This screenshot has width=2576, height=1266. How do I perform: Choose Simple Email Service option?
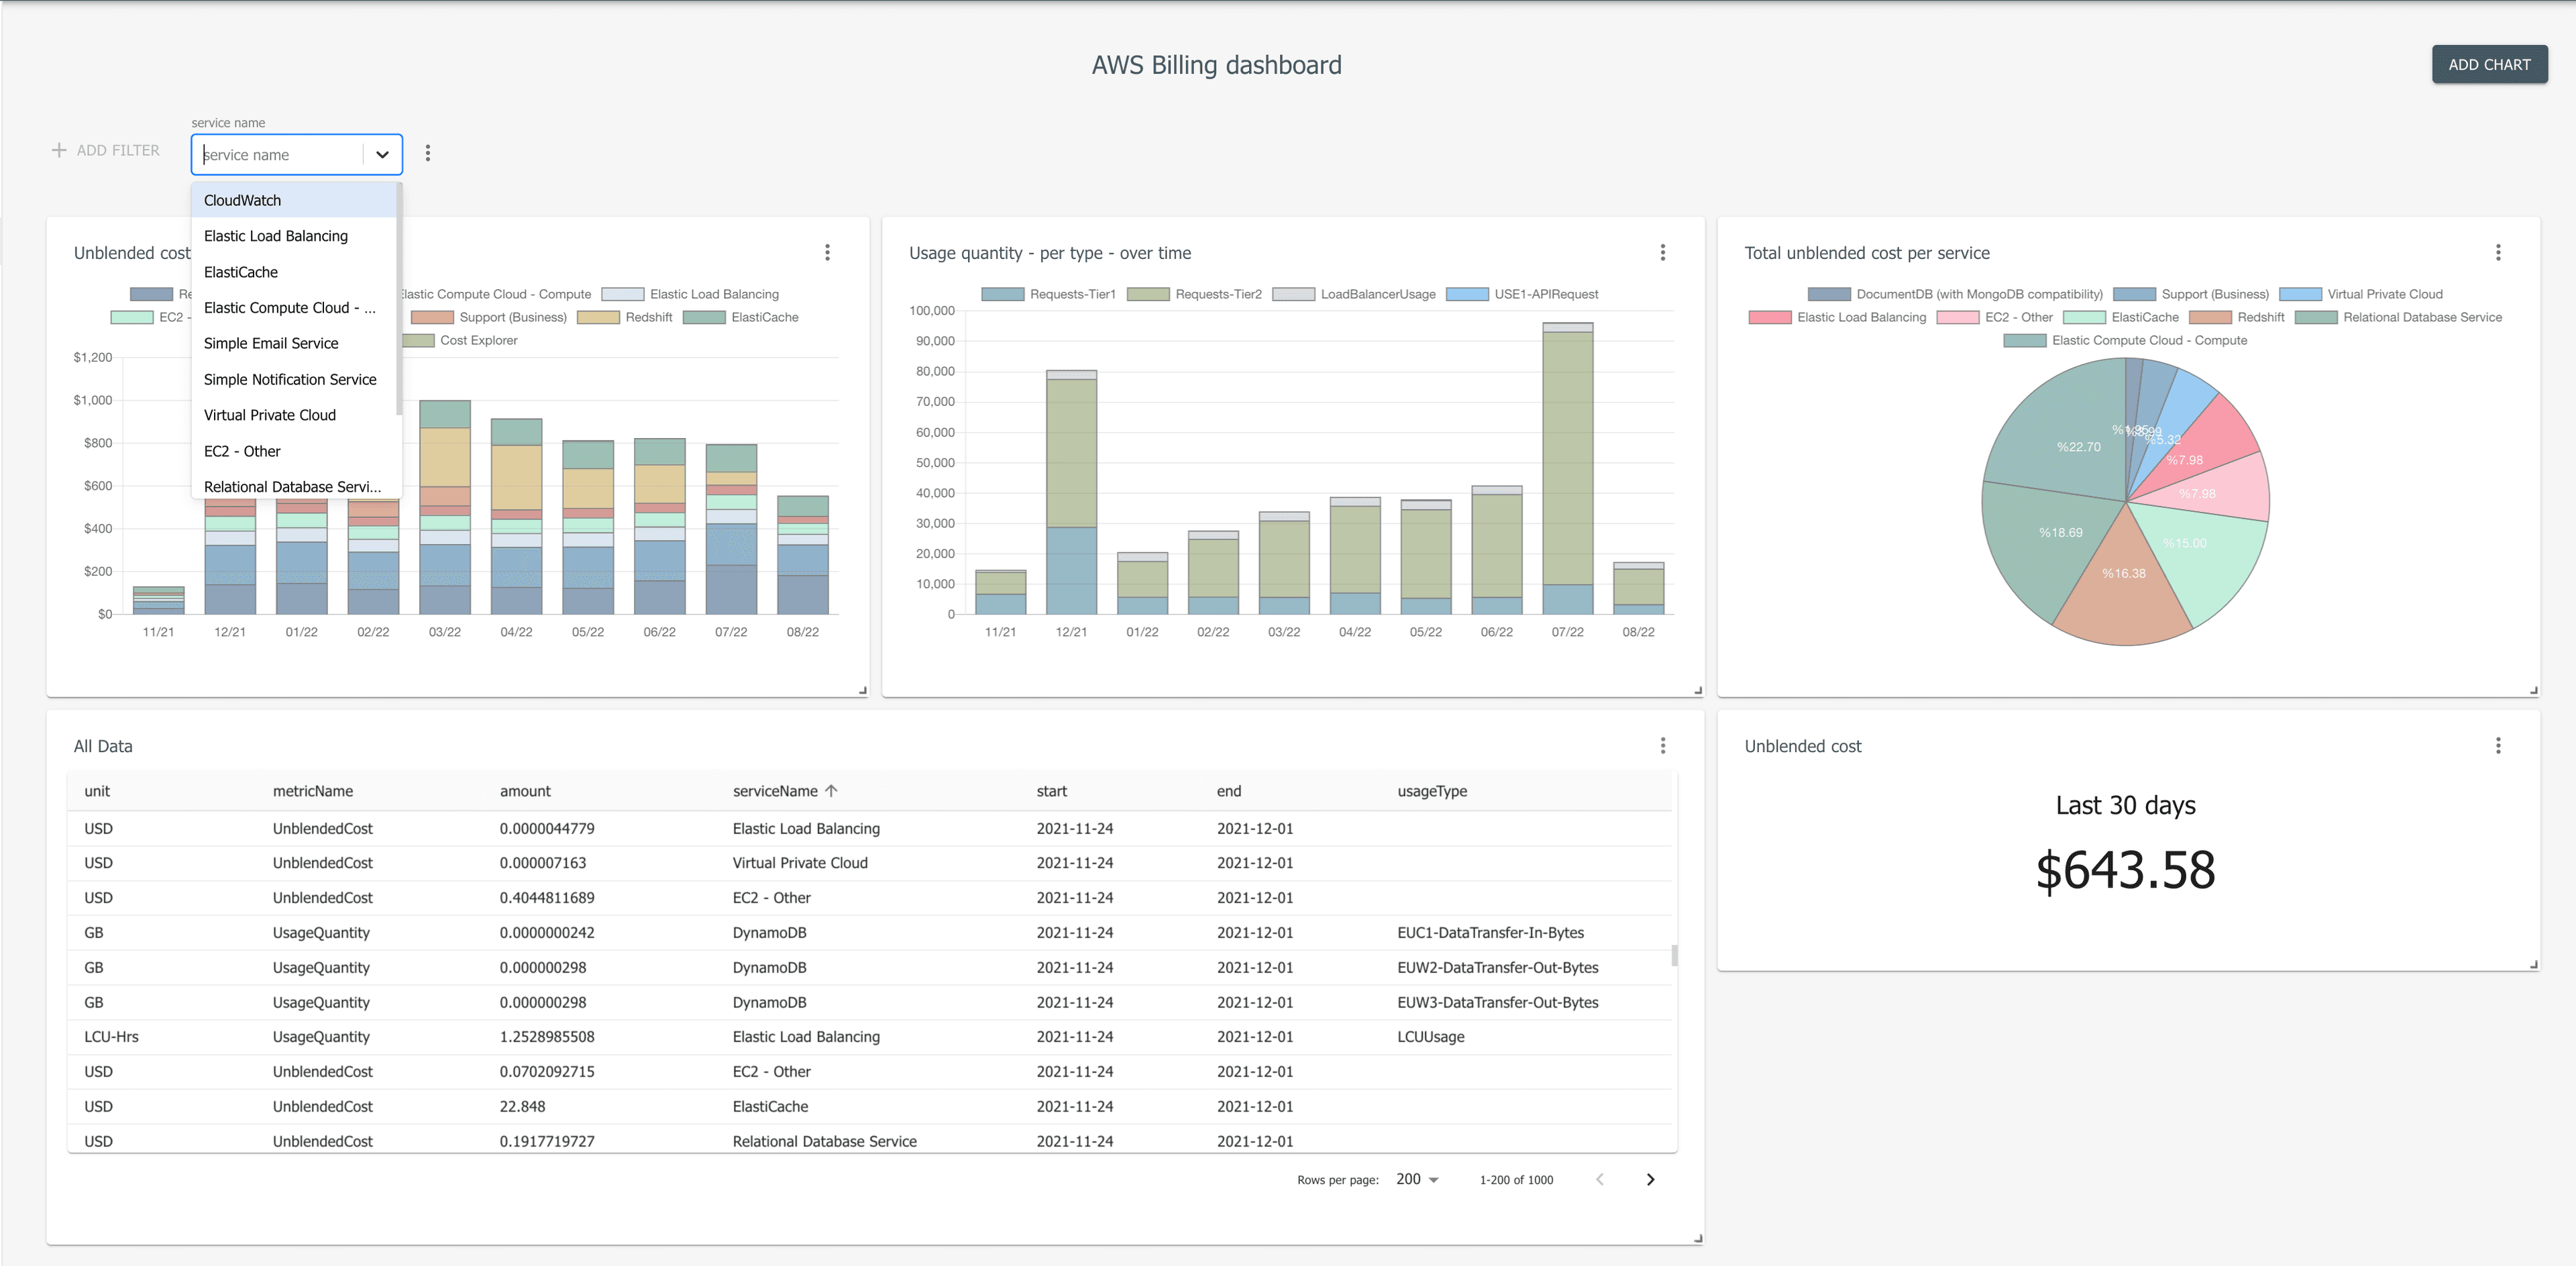(271, 343)
